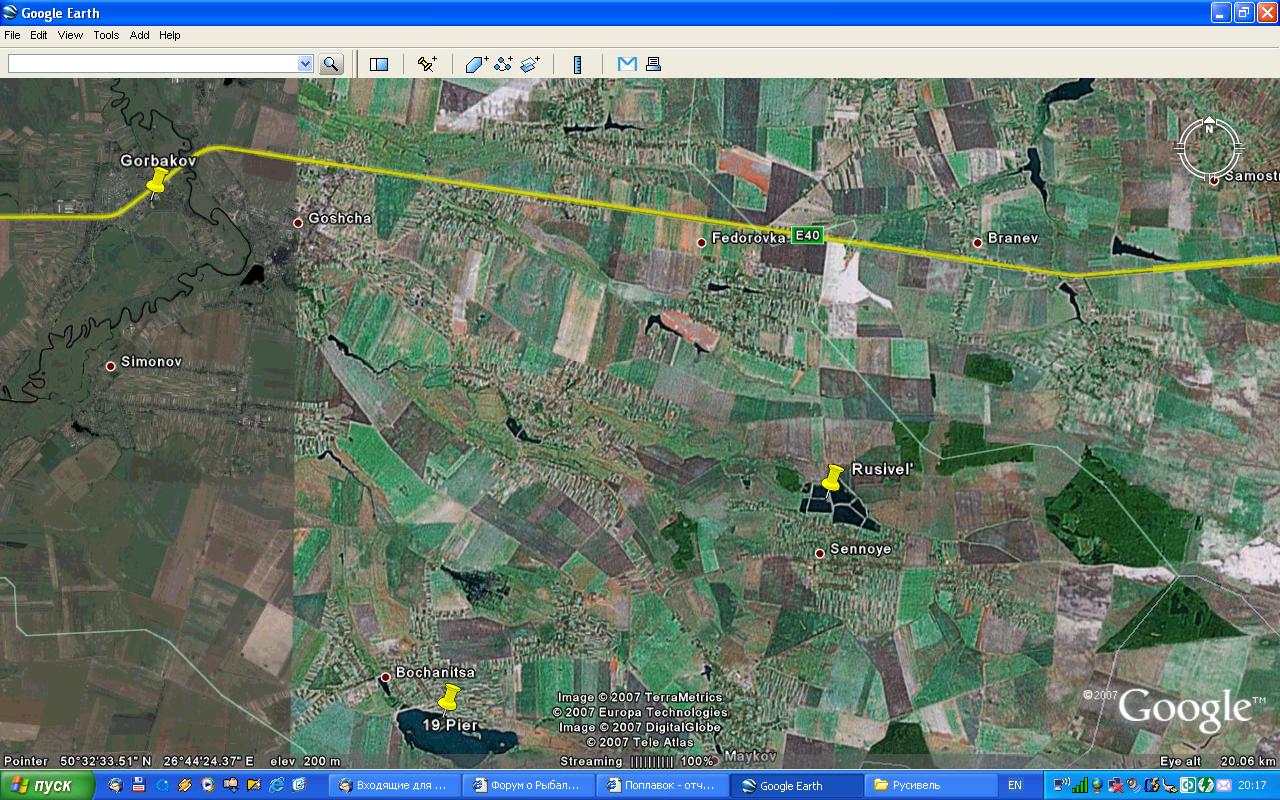Select the Rusivel' placemark pin

[x=831, y=478]
